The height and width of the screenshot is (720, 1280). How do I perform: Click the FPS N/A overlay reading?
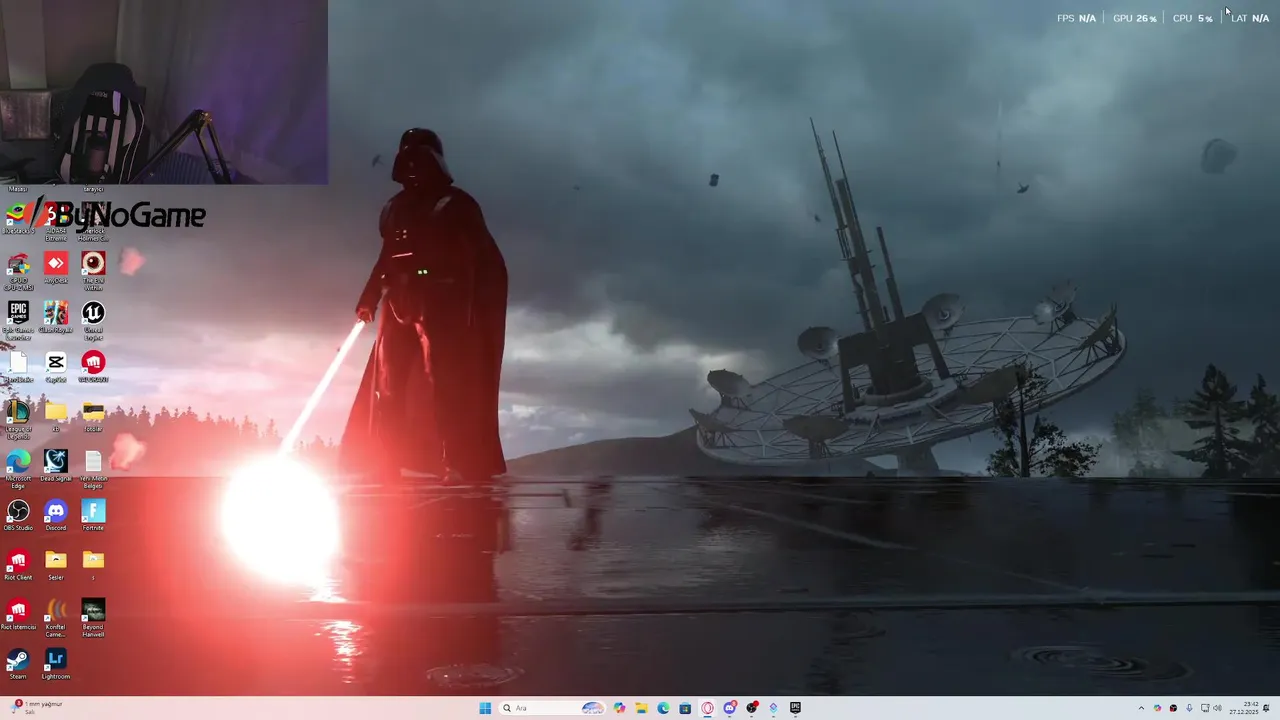(1076, 18)
